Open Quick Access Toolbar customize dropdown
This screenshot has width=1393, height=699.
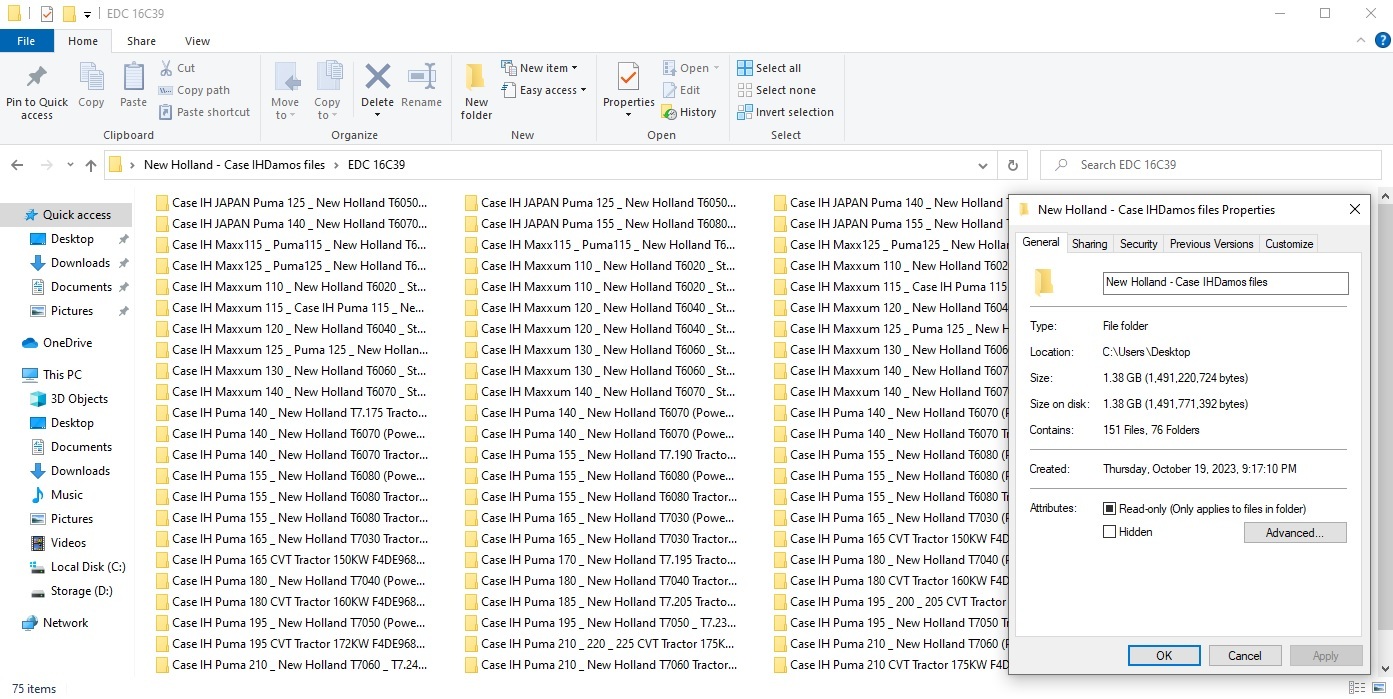88,14
